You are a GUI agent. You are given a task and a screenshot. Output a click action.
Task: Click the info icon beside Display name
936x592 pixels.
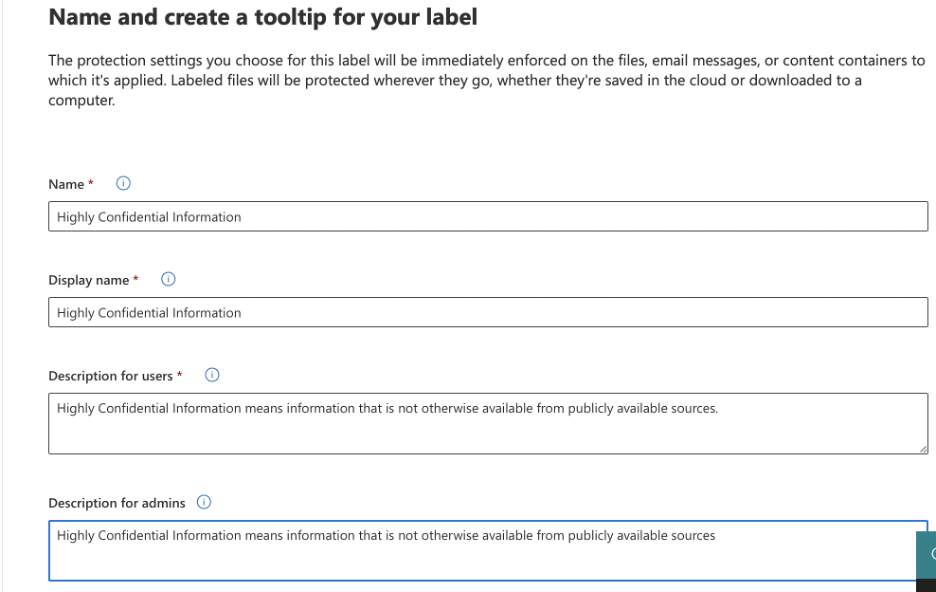point(167,280)
